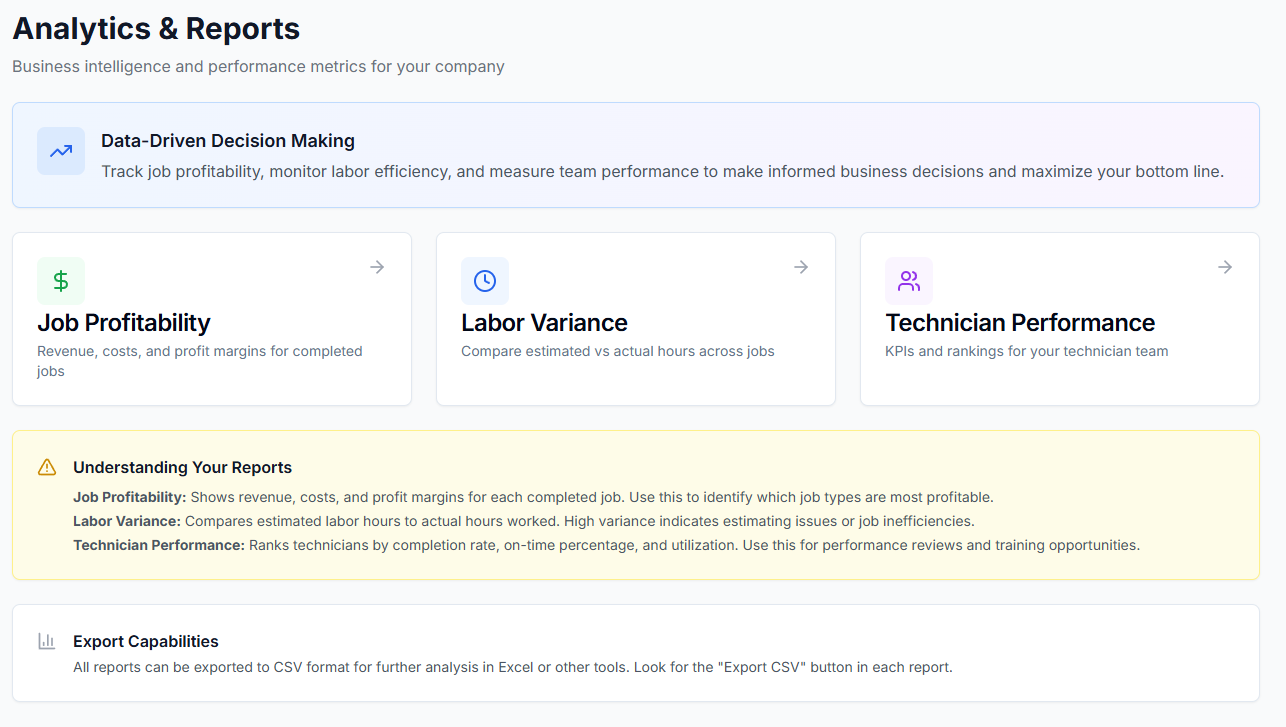Open Job Profitability via its arrow icon
Screen dimensions: 1286x727
point(377,267)
